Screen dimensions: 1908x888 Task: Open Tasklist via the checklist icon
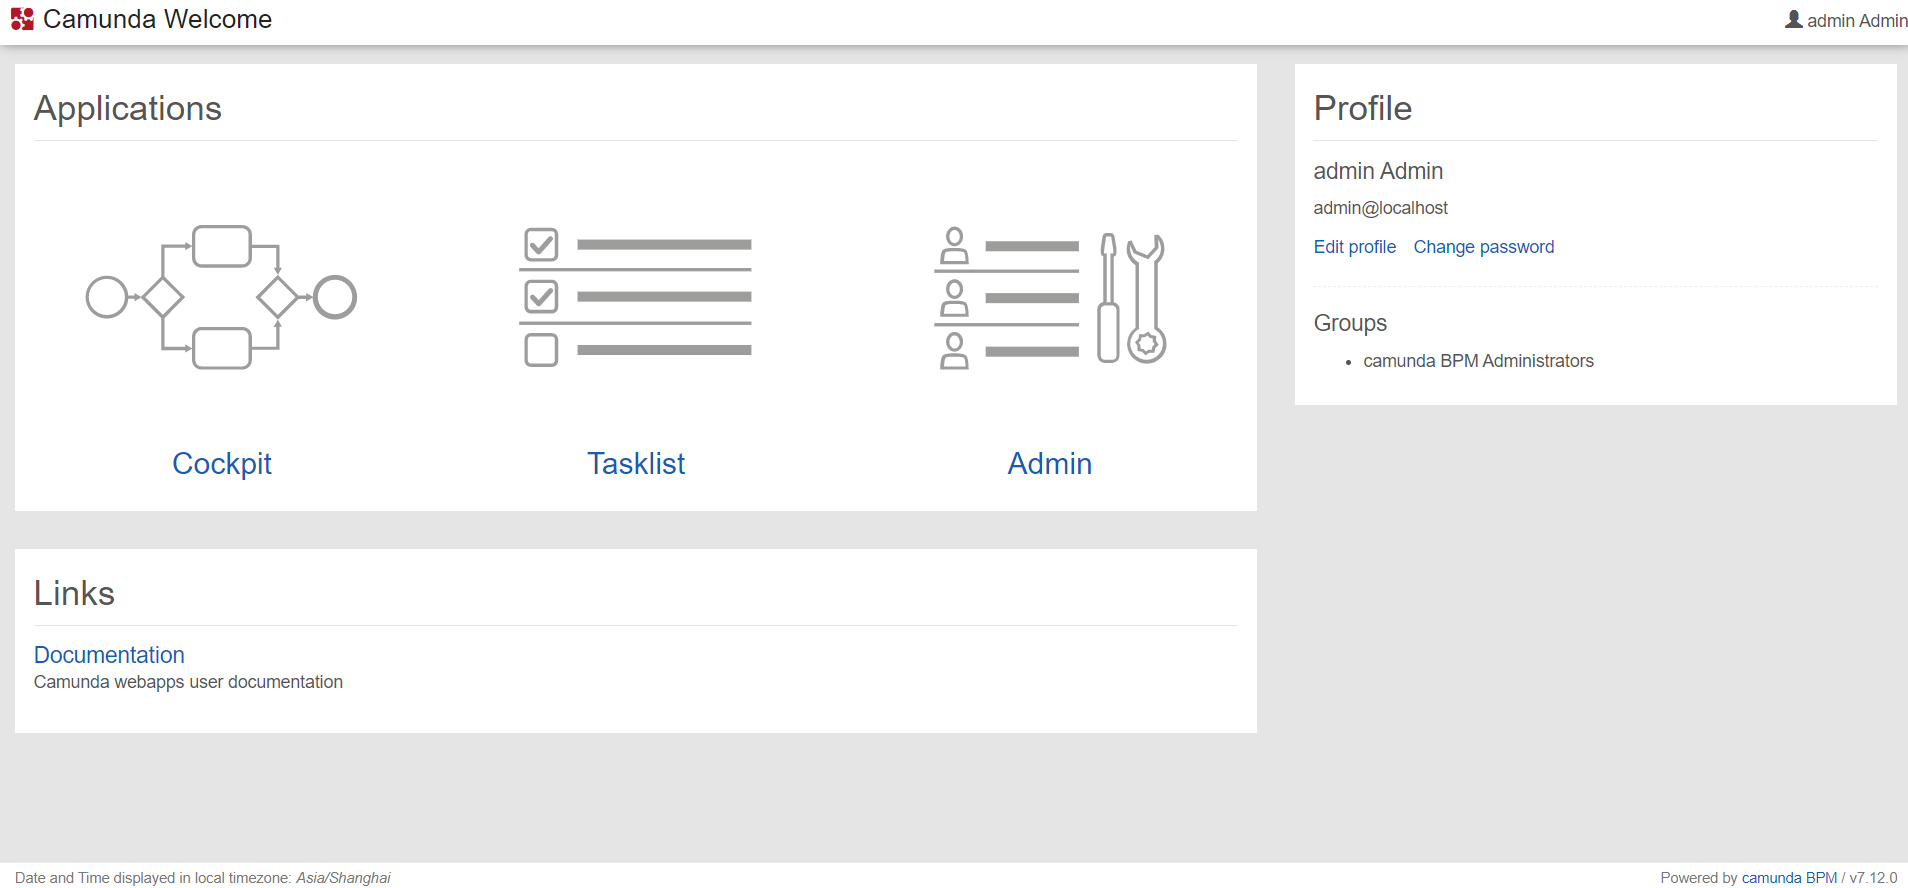(635, 297)
